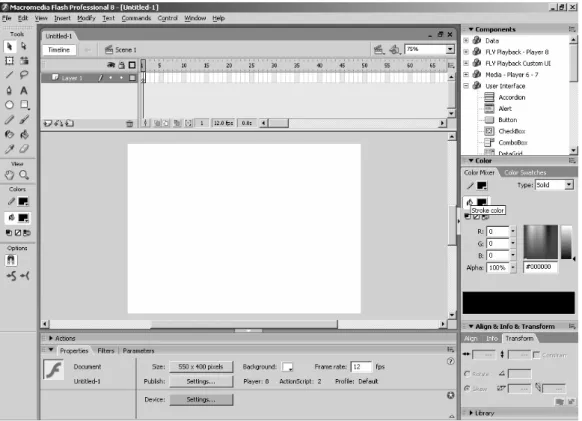
Task: Enable the Constrain checkbox
Action: 536,355
